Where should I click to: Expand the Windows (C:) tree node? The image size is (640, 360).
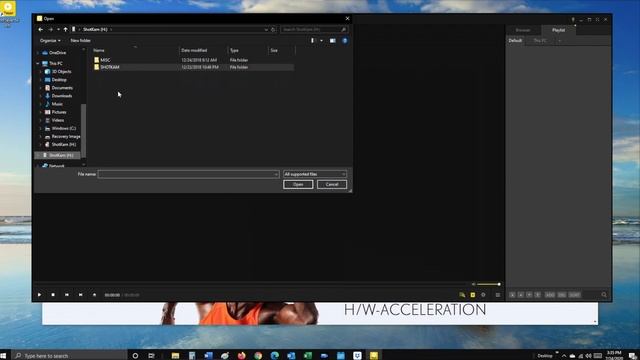click(41, 128)
